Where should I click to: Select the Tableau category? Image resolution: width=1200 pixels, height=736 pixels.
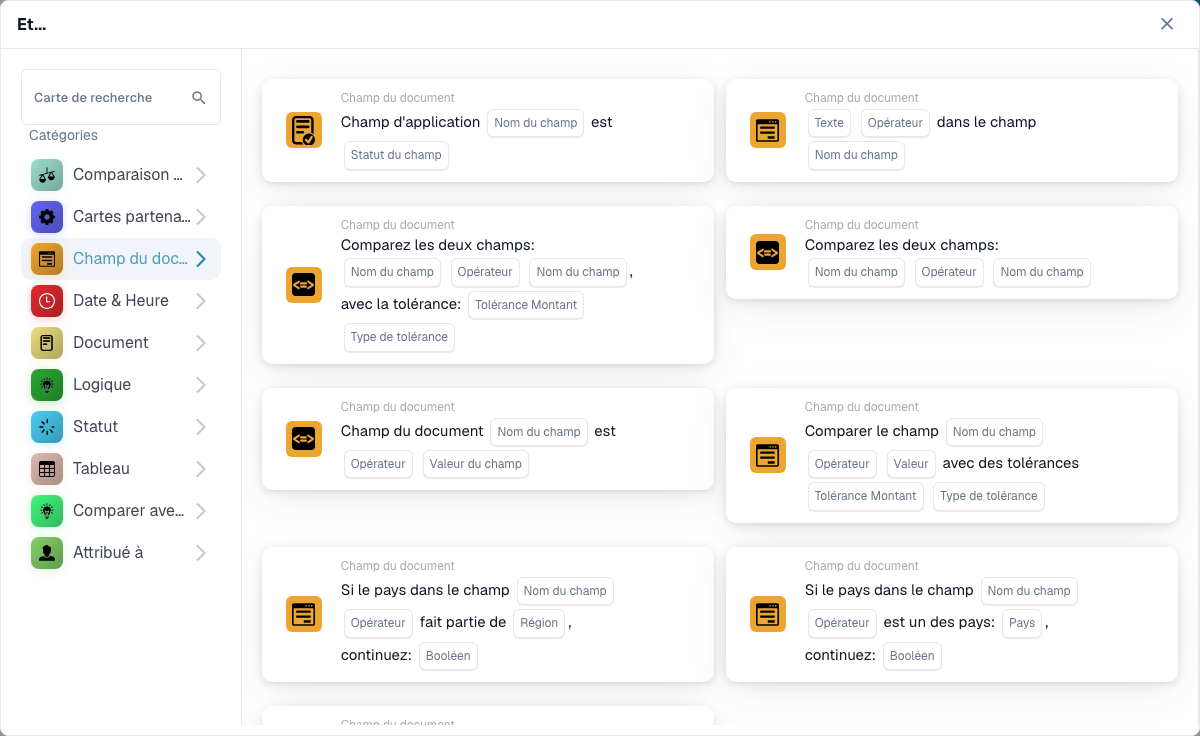coord(121,469)
